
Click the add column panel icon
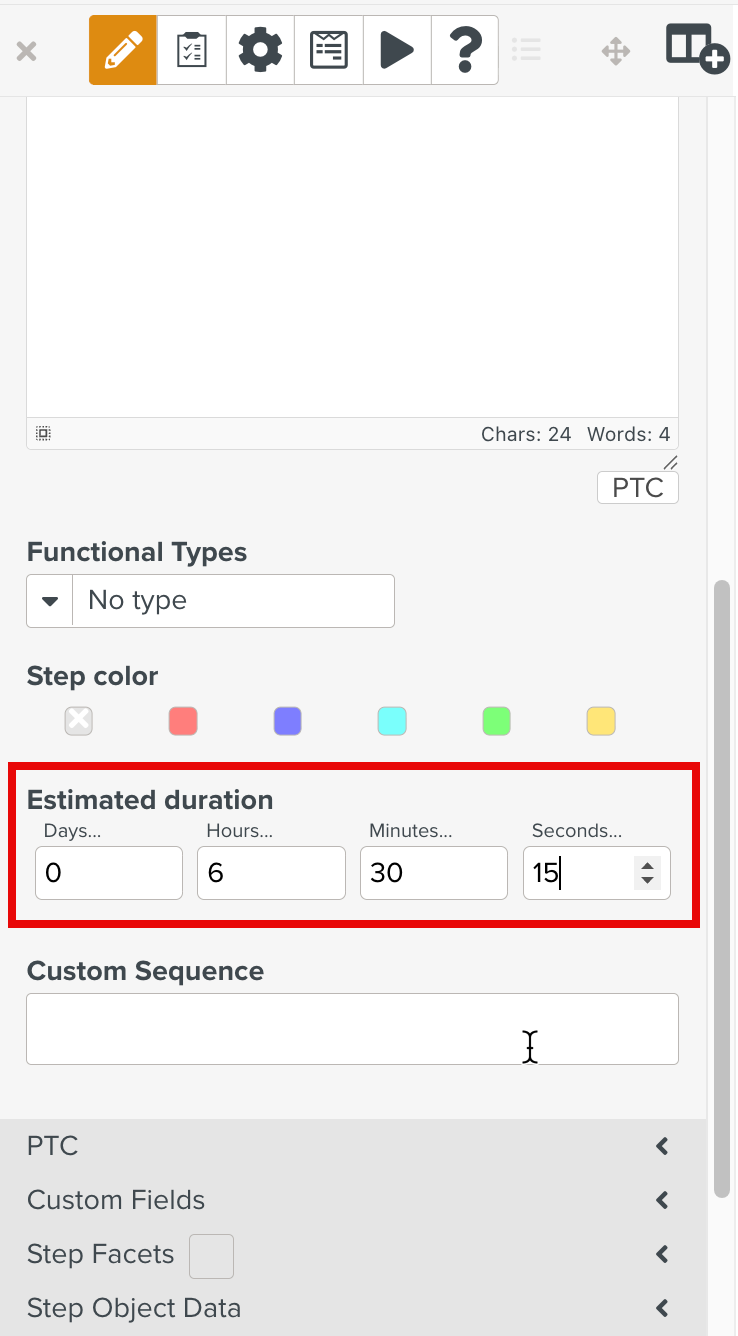pyautogui.click(x=697, y=48)
